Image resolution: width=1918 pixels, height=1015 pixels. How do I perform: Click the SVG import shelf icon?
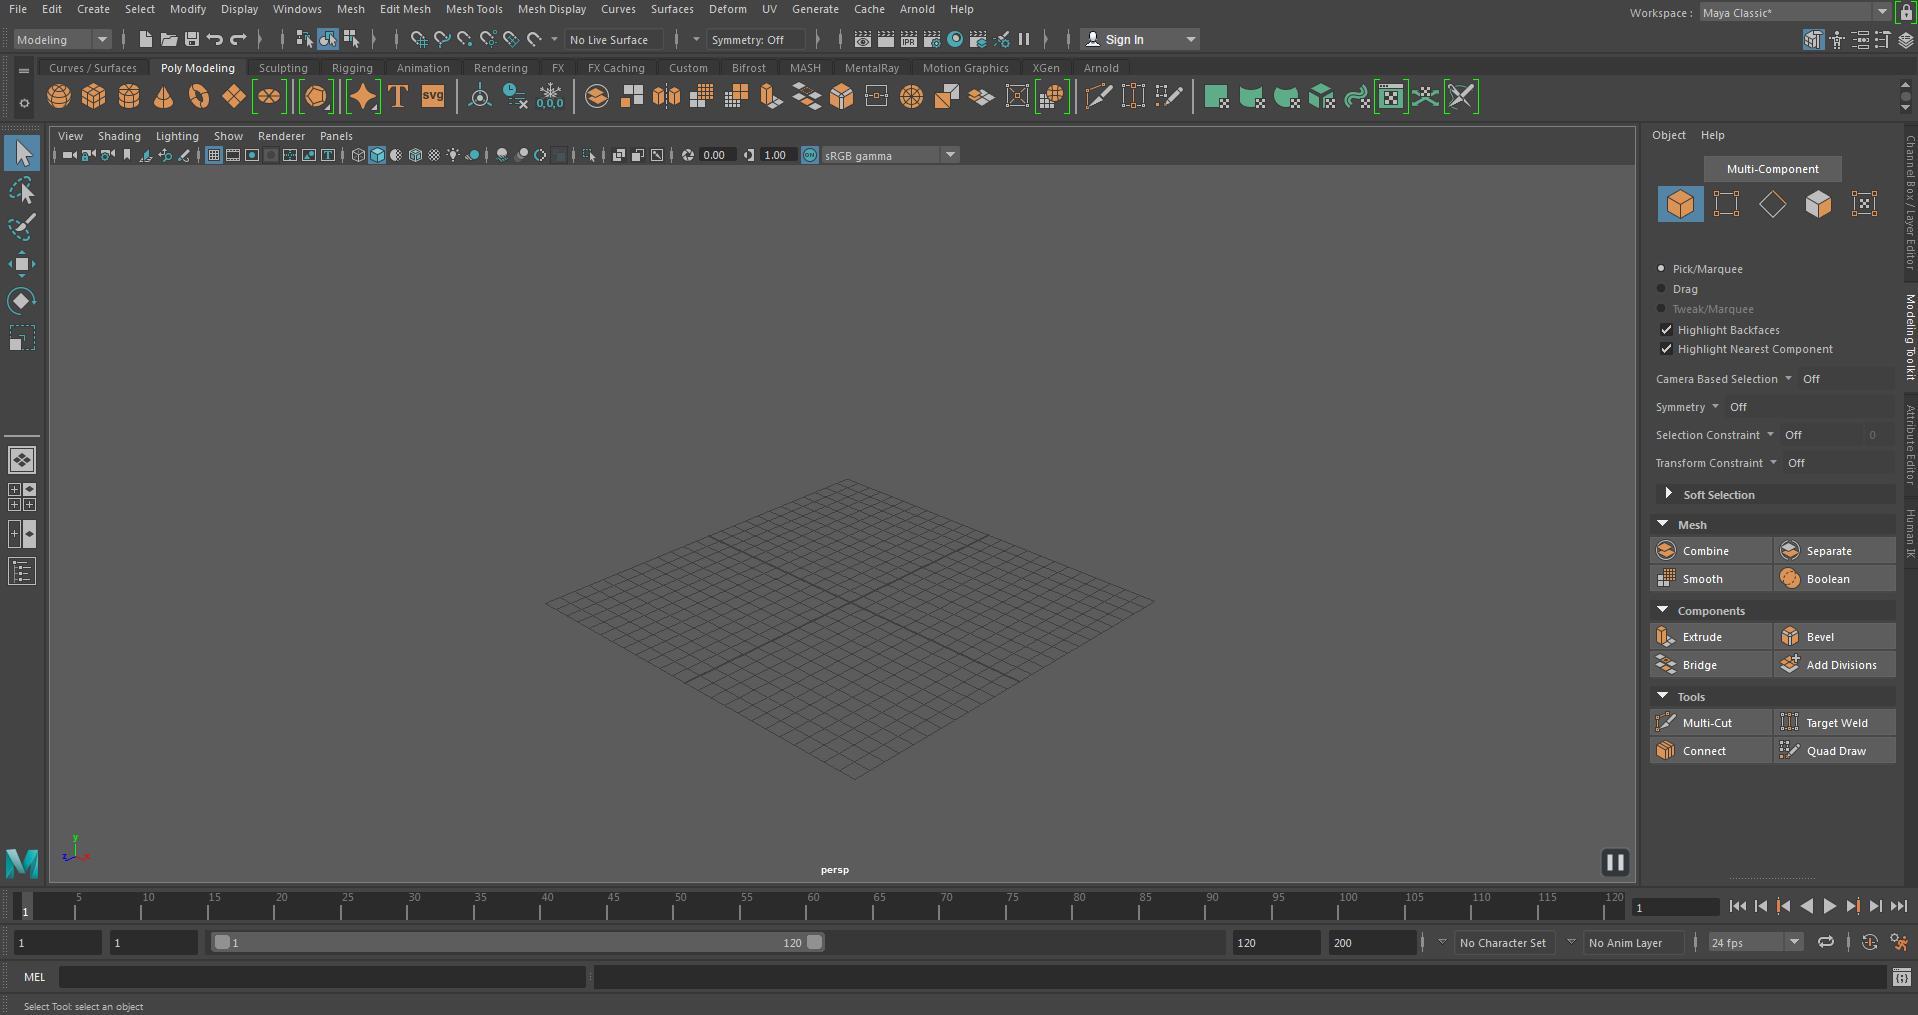click(x=433, y=97)
